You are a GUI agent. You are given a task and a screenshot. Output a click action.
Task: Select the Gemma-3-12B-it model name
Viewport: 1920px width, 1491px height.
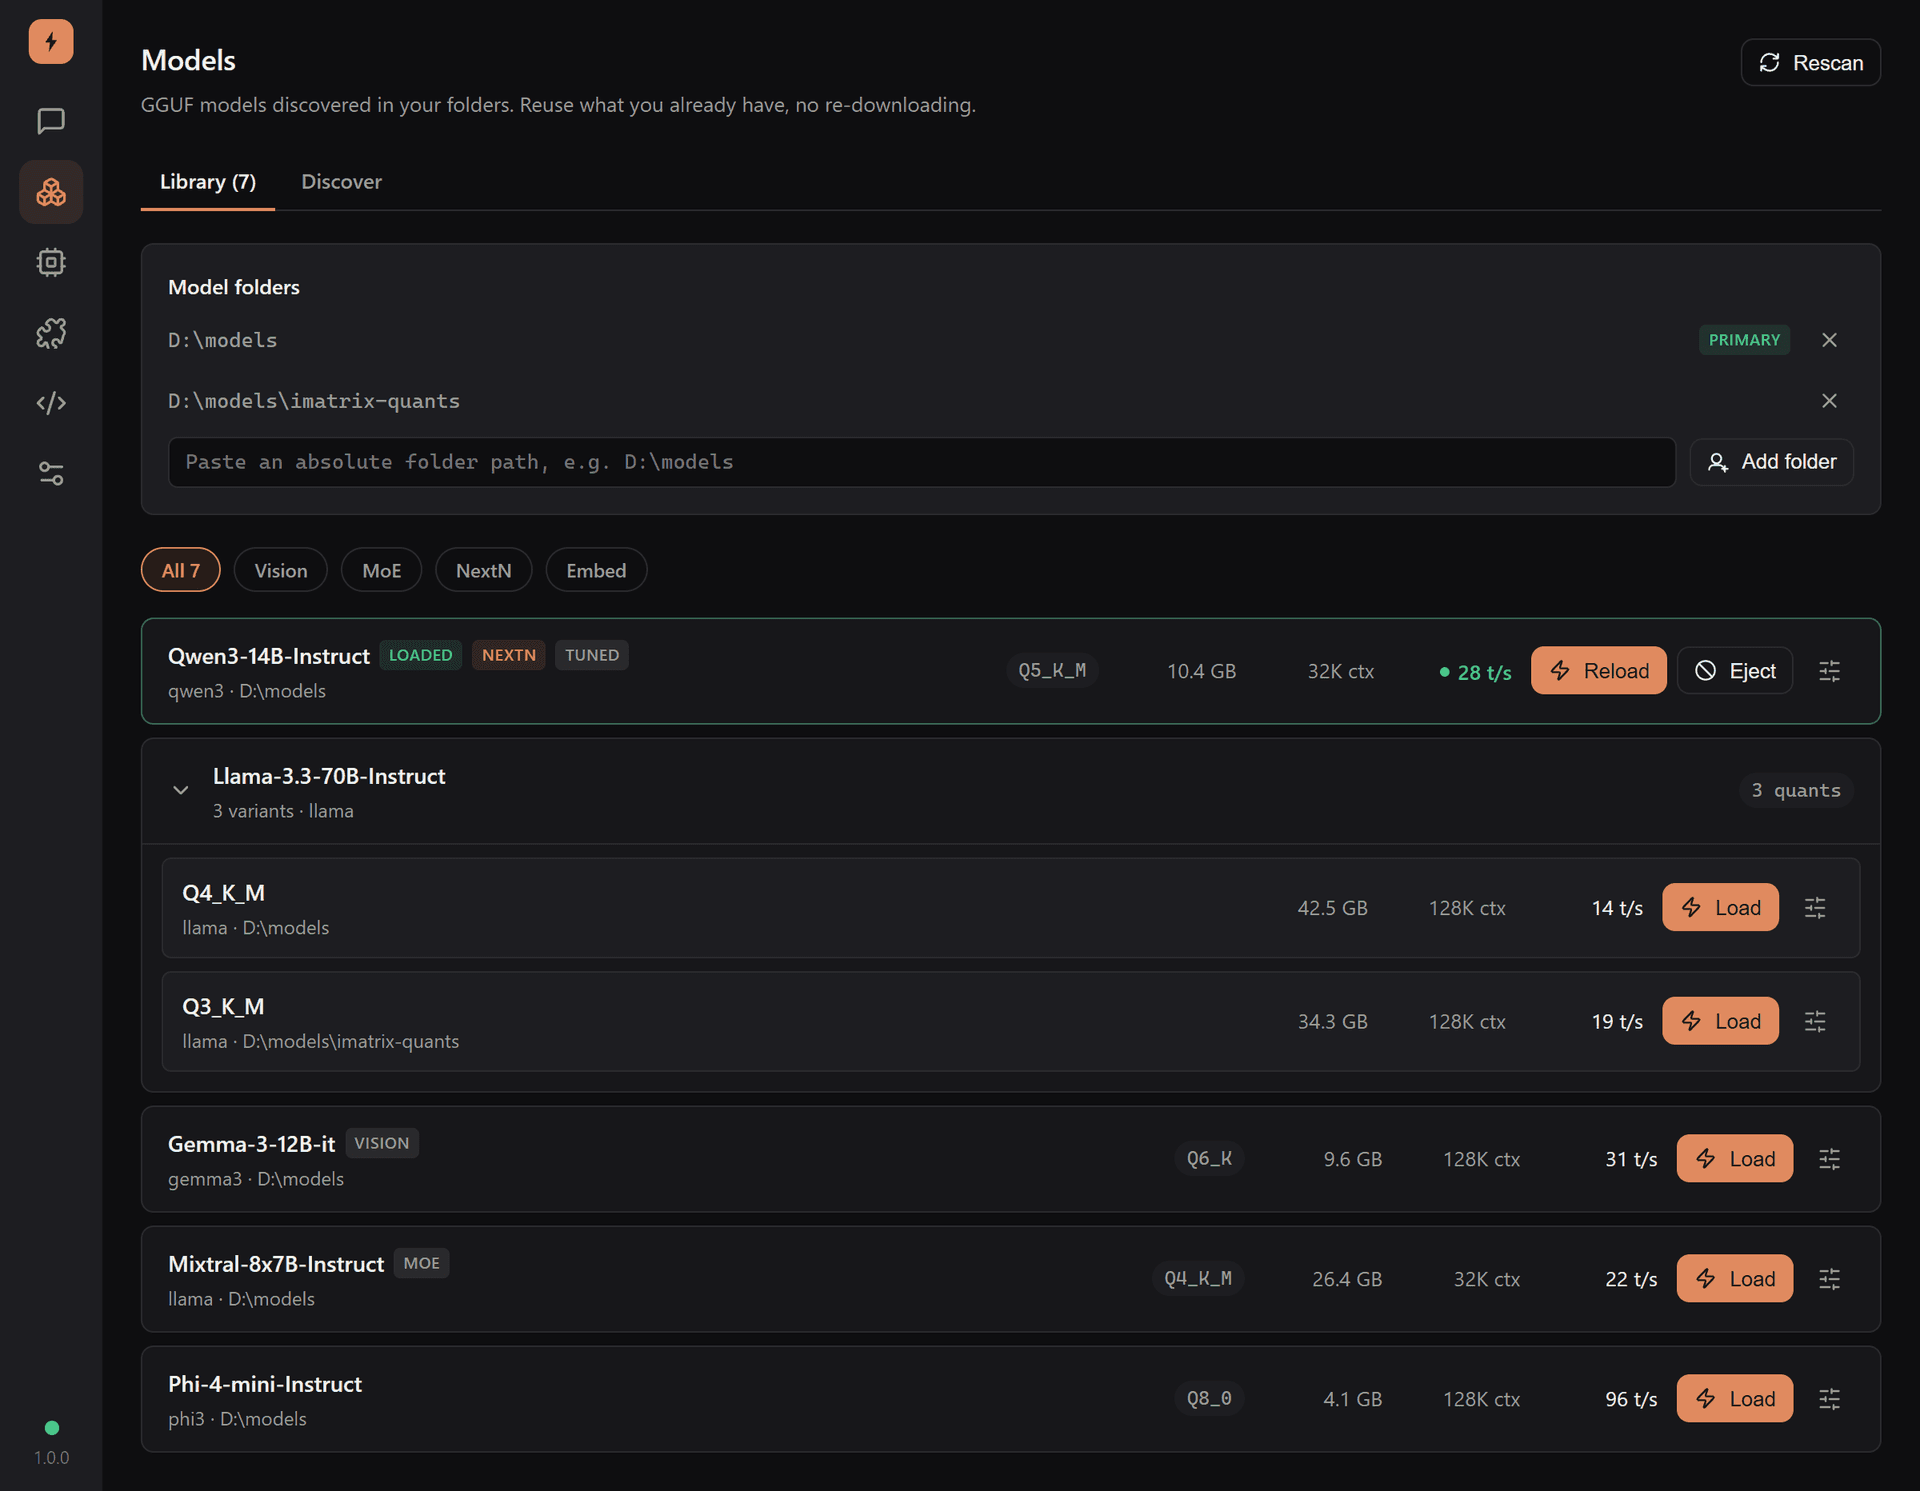pyautogui.click(x=251, y=1144)
